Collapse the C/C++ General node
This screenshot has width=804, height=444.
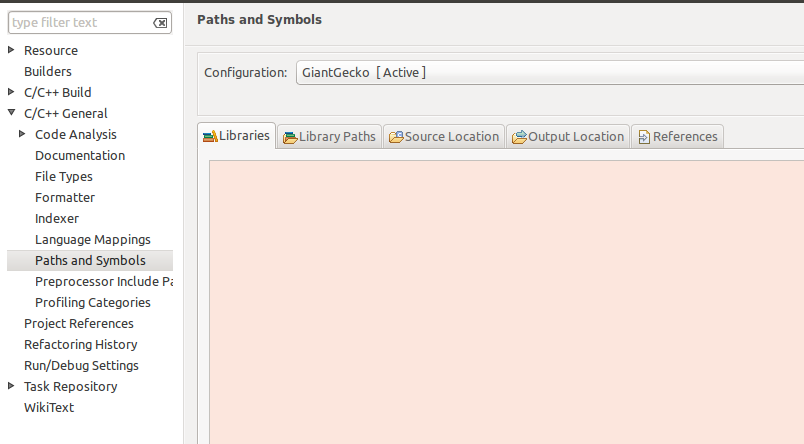point(11,112)
